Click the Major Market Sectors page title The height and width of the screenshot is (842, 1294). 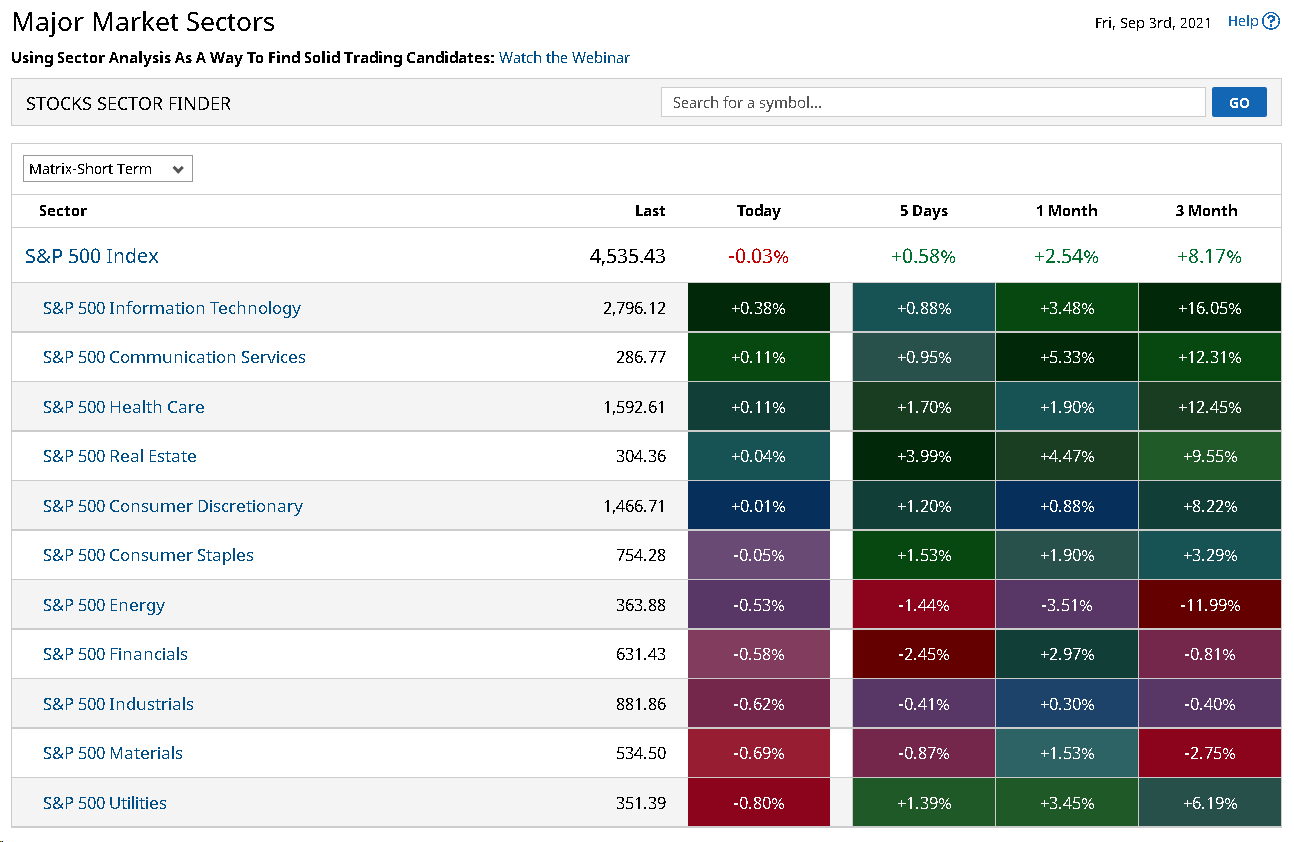(x=143, y=22)
